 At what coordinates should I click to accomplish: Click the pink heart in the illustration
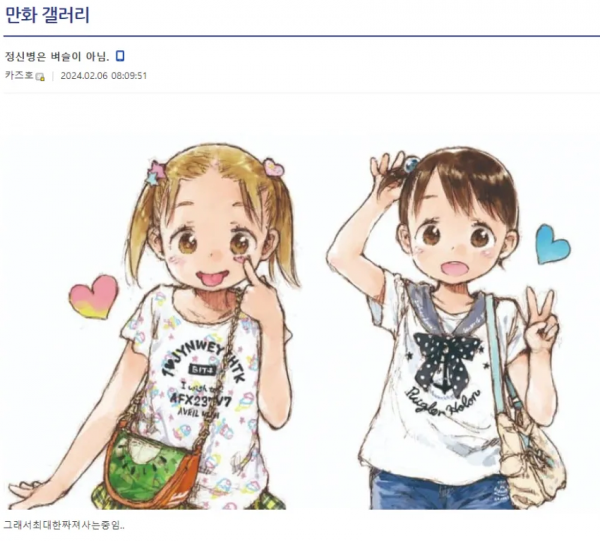(x=93, y=297)
